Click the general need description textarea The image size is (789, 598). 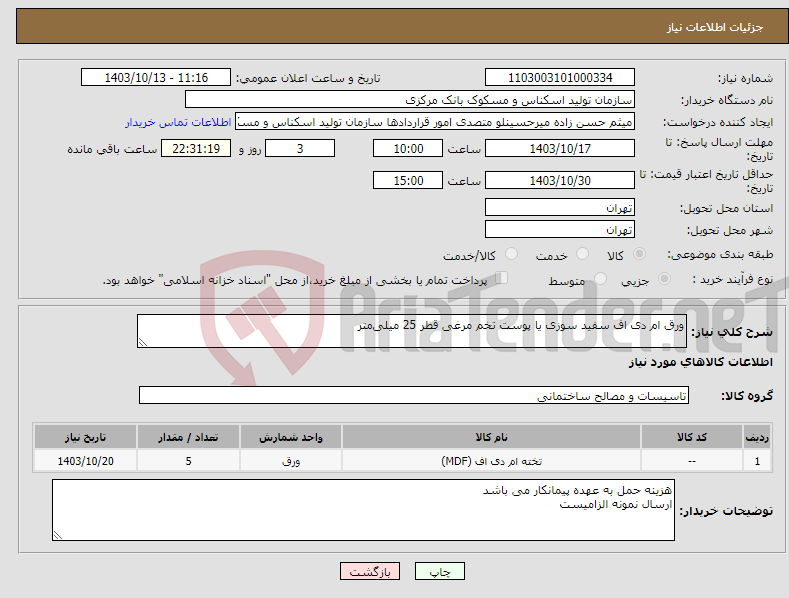[x=412, y=331]
